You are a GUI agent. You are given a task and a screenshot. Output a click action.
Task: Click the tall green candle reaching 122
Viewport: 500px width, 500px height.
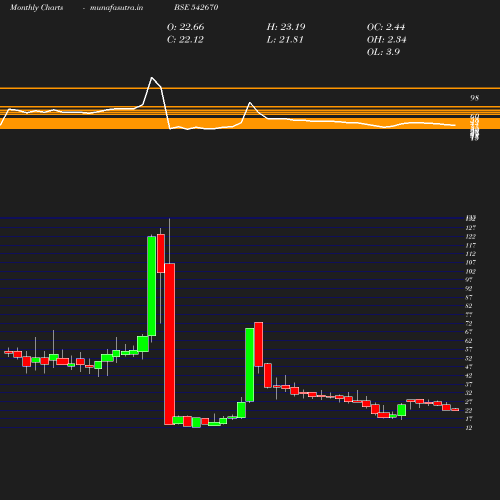point(152,286)
